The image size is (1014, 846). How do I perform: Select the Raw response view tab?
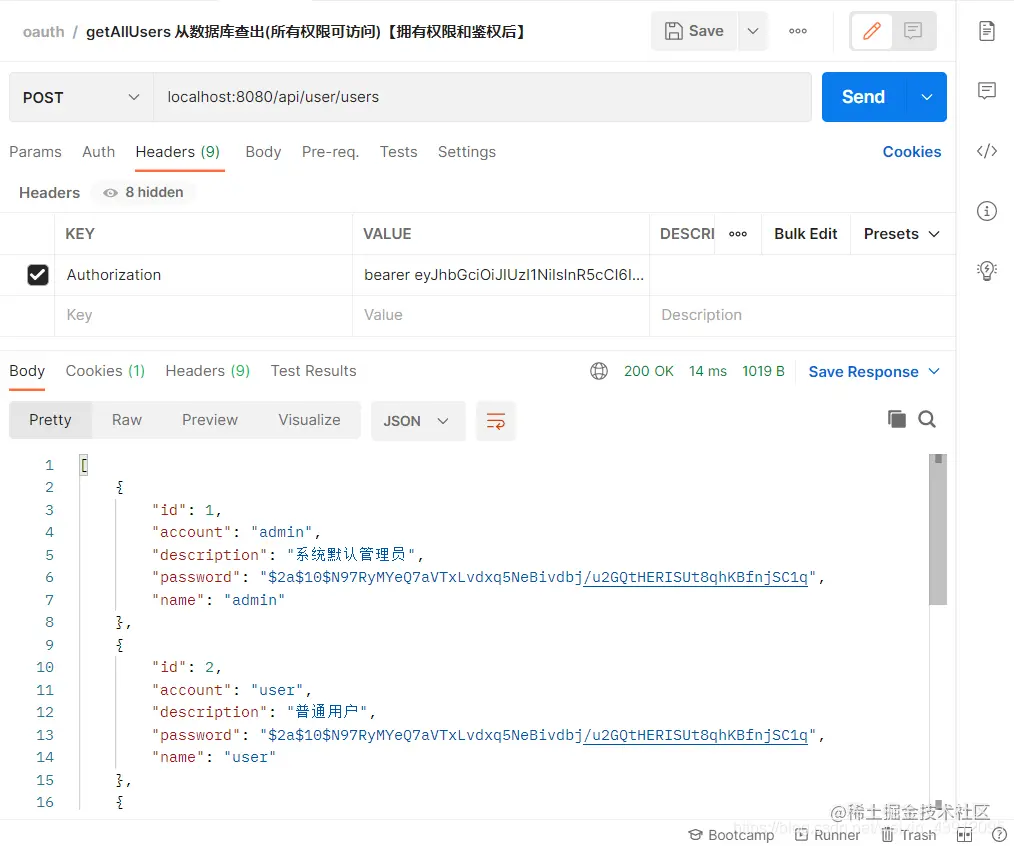(x=127, y=420)
